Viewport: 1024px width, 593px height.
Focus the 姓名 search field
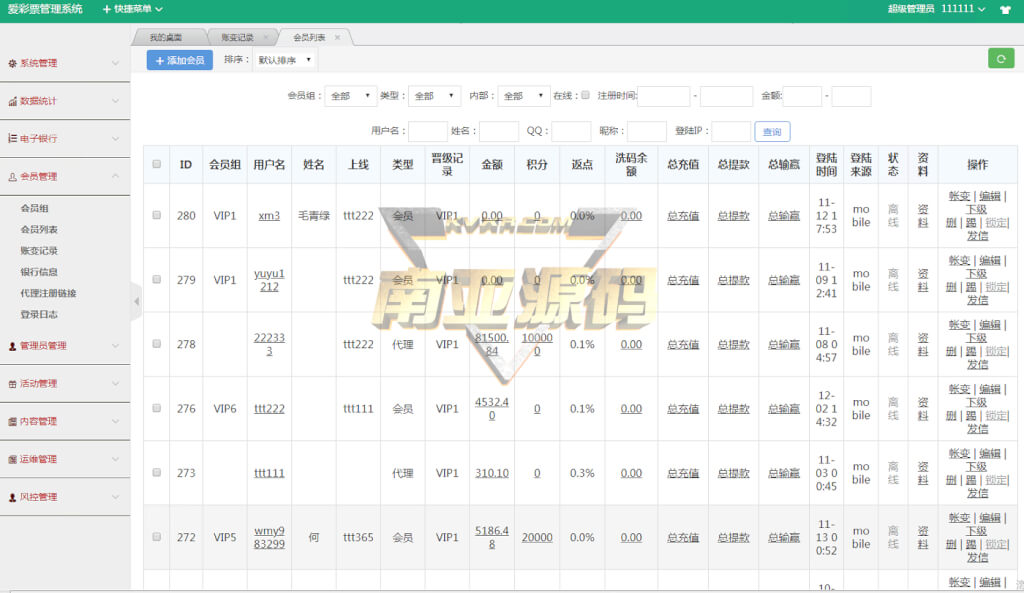pos(499,131)
